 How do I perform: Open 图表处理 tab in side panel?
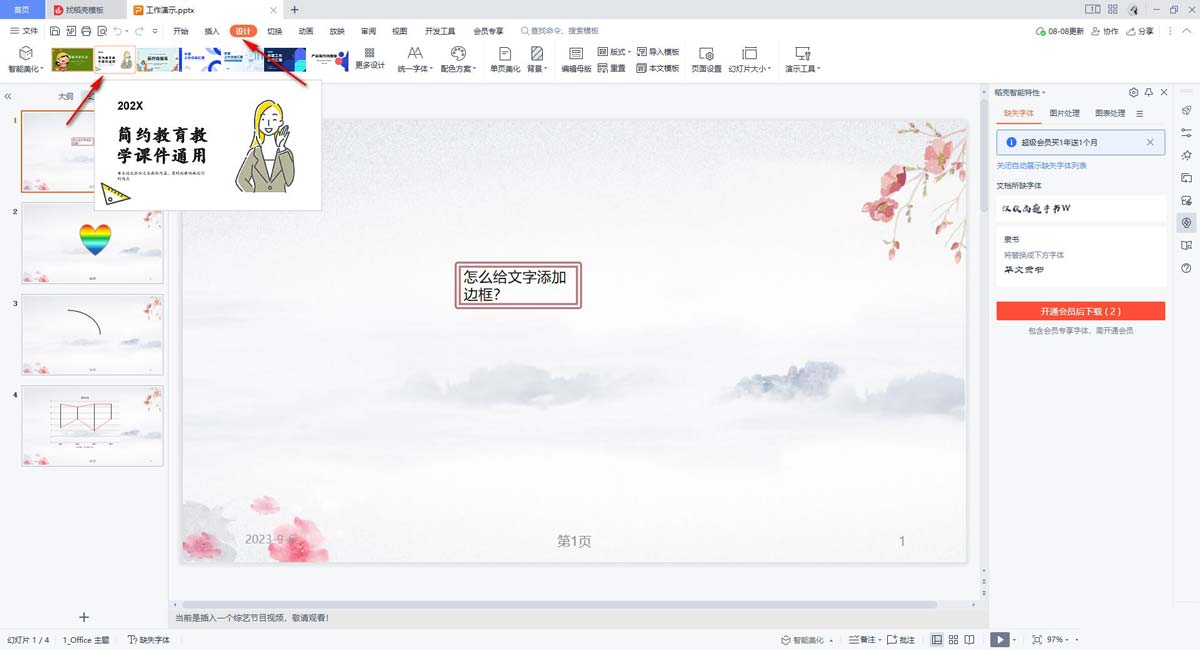(x=1110, y=113)
